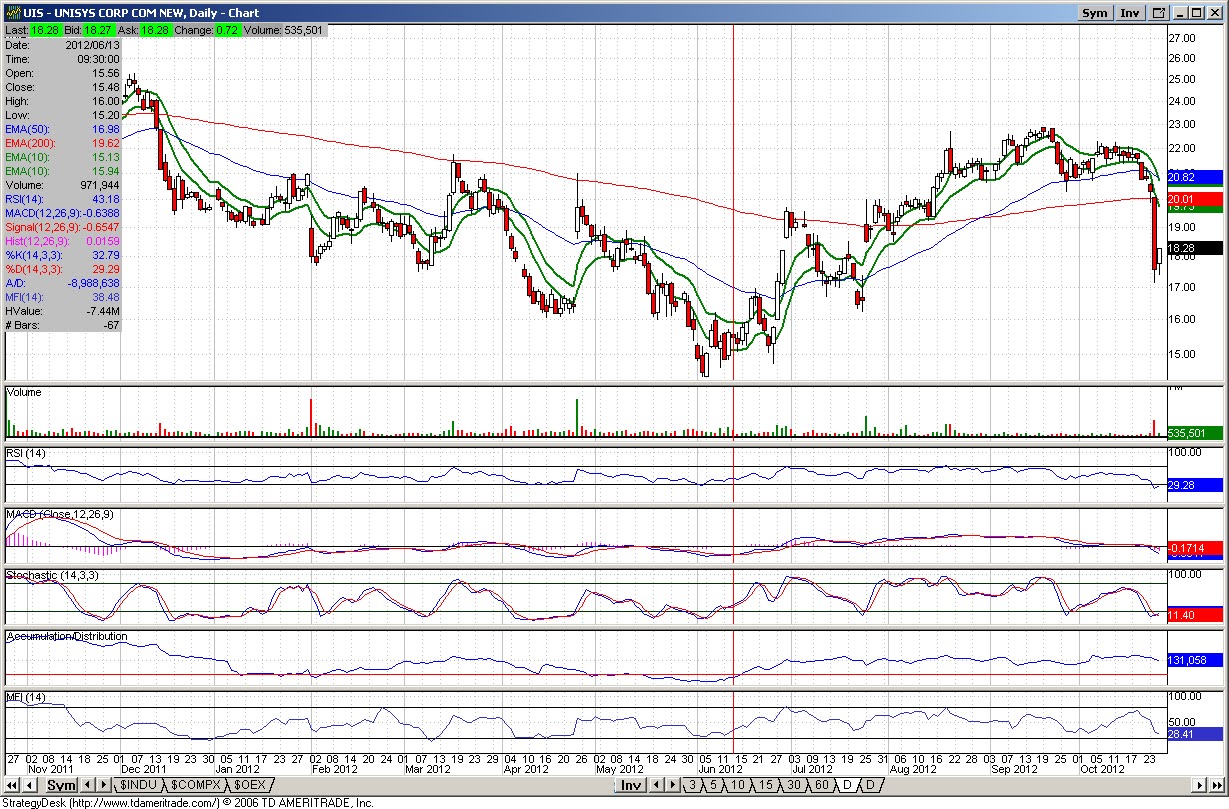Pop out the chart with the detach-window icon
This screenshot has width=1229, height=809.
[1158, 12]
